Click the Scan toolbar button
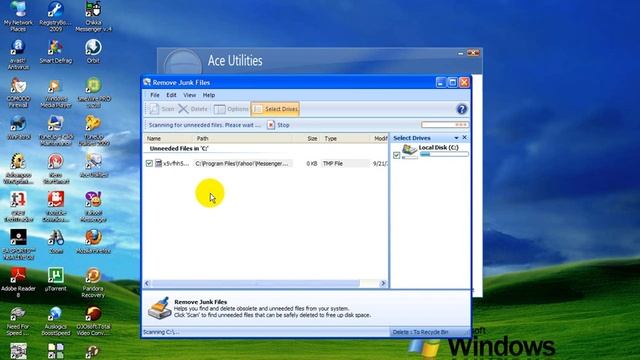The image size is (640, 360). 162,109
